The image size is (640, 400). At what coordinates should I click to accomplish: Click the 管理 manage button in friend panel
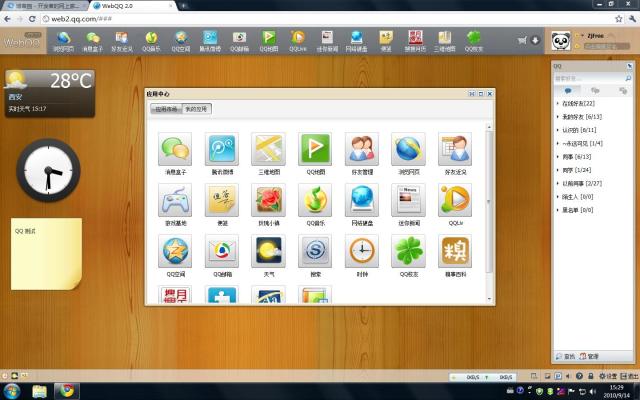pos(589,357)
